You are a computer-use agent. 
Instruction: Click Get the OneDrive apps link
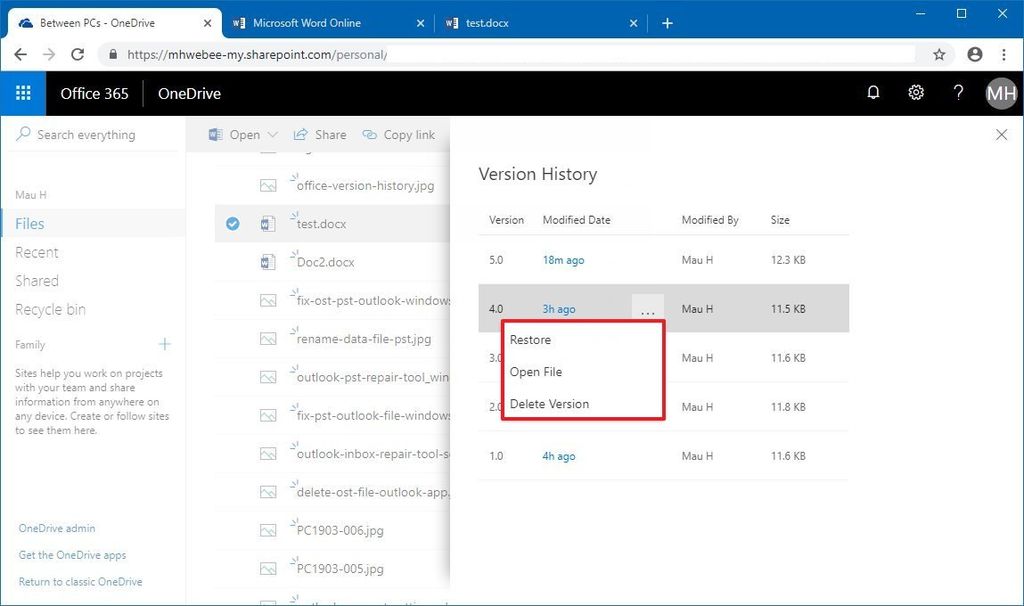72,555
